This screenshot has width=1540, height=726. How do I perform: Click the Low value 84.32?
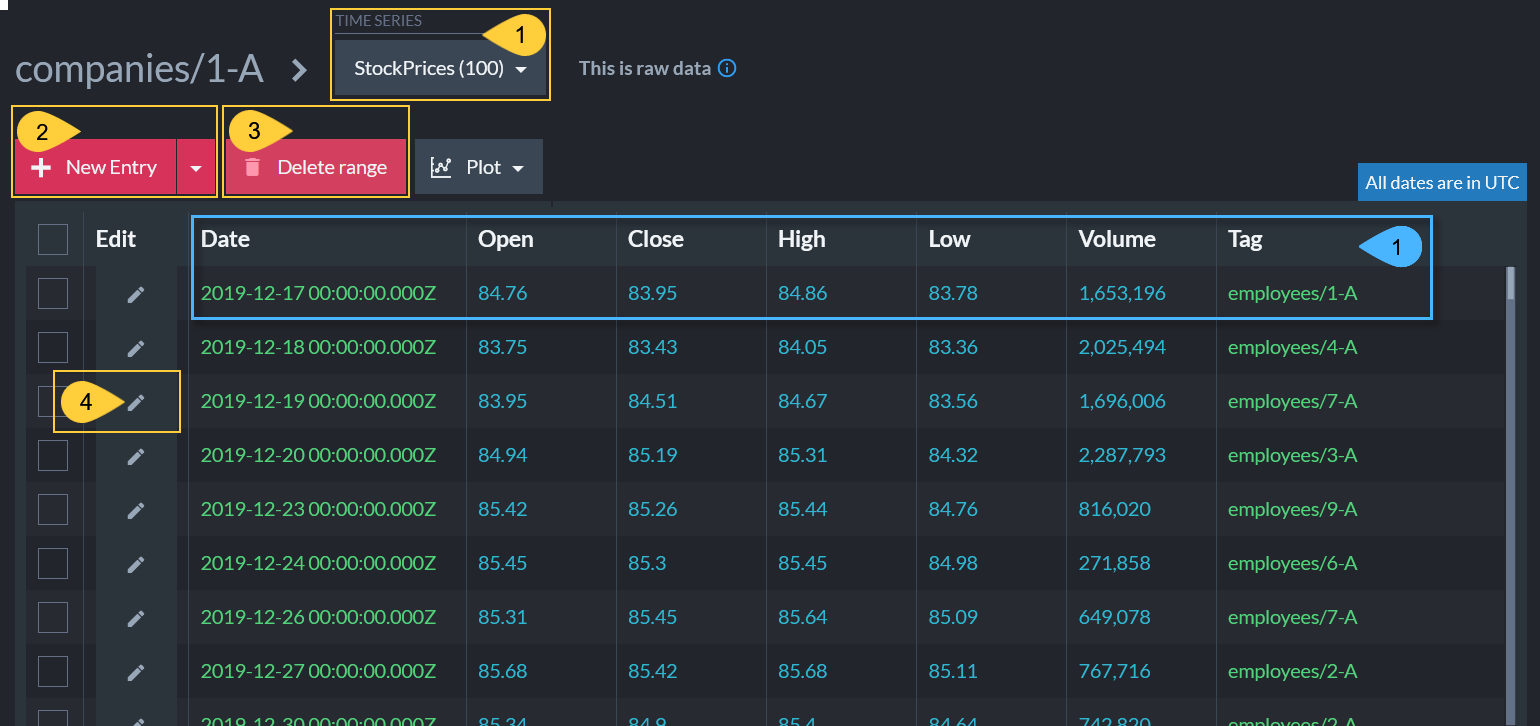pos(953,456)
